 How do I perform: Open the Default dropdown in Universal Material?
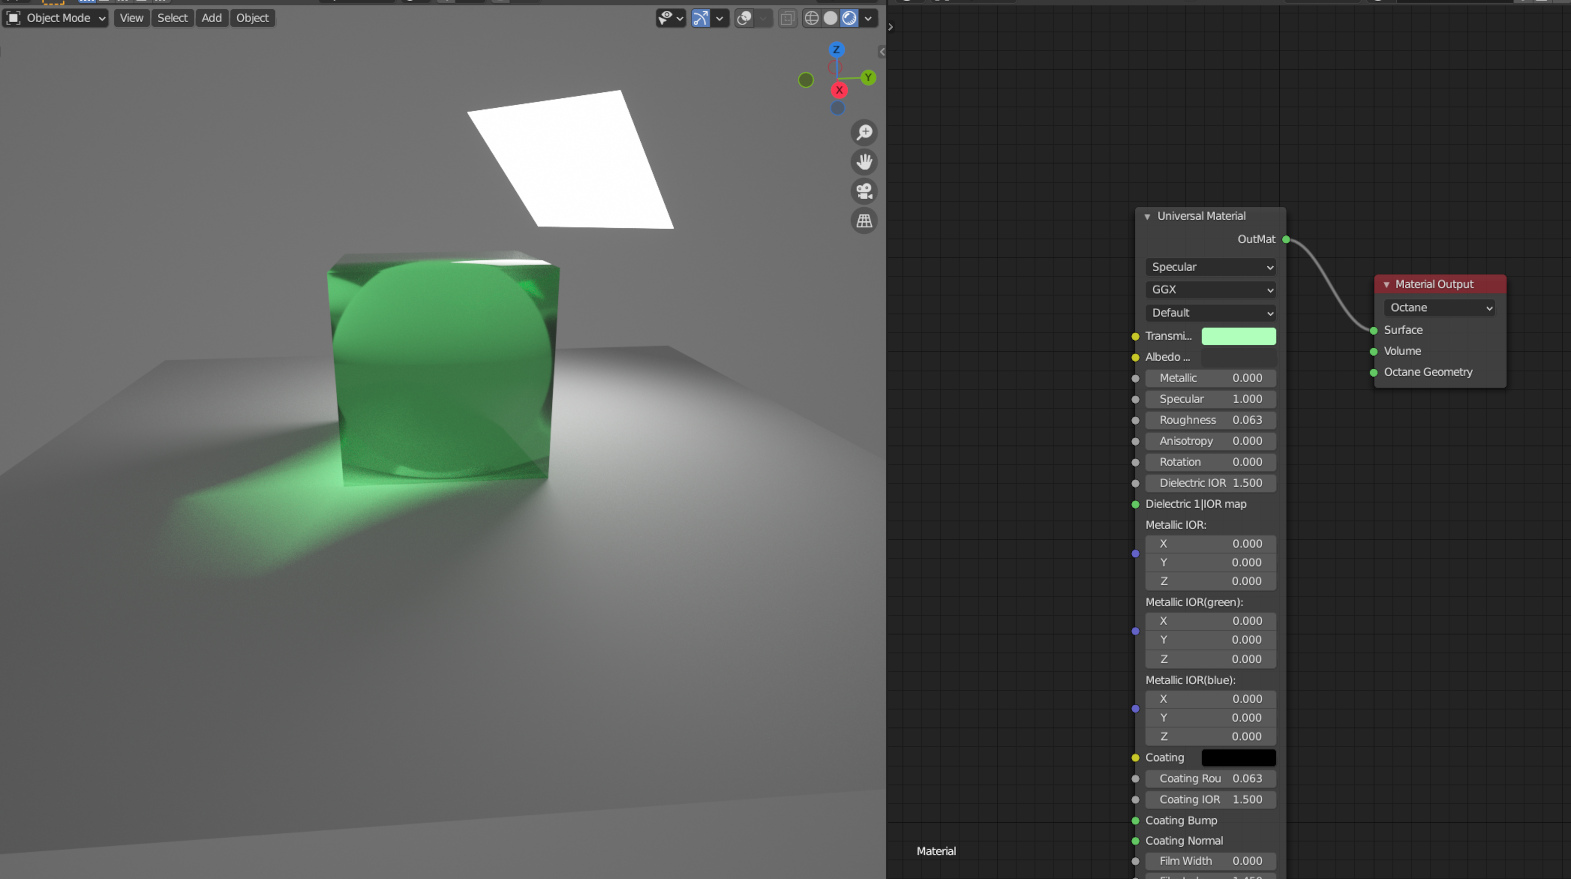point(1211,313)
